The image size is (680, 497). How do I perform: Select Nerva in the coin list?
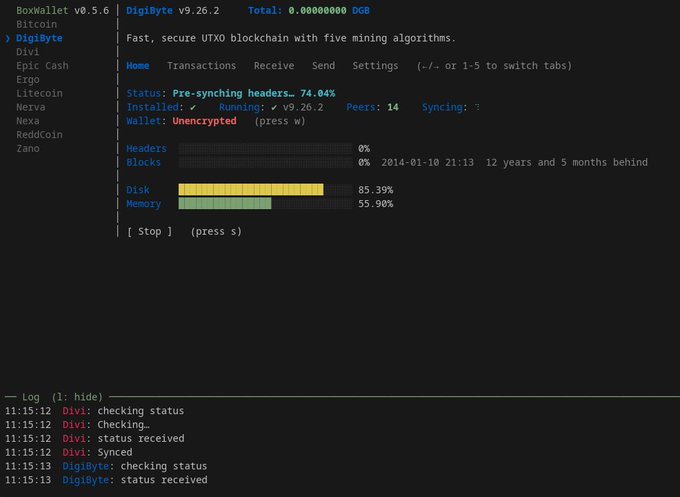[30, 107]
